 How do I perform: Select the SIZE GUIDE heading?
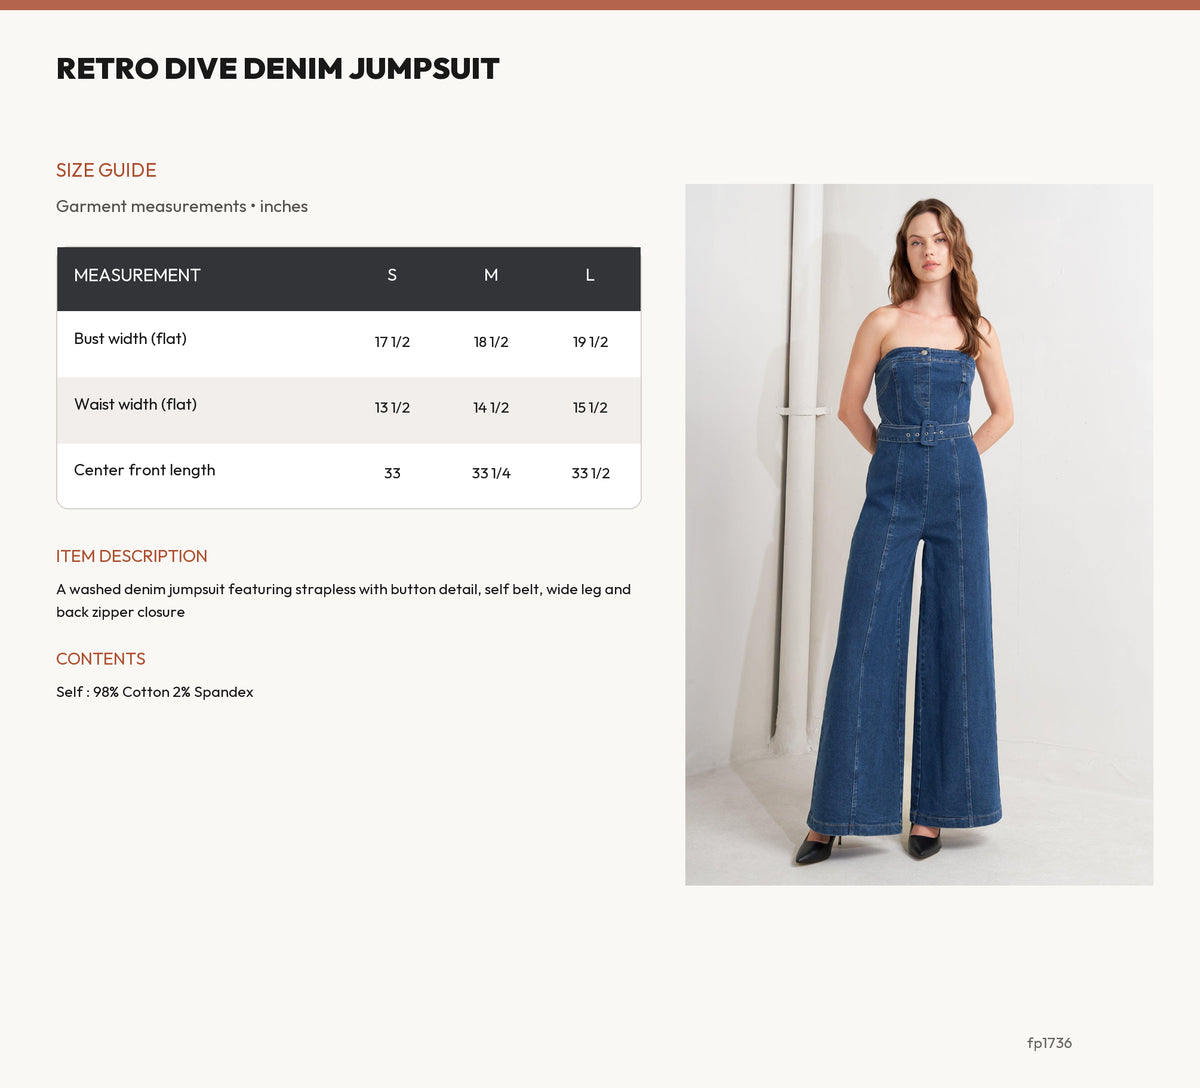click(106, 170)
